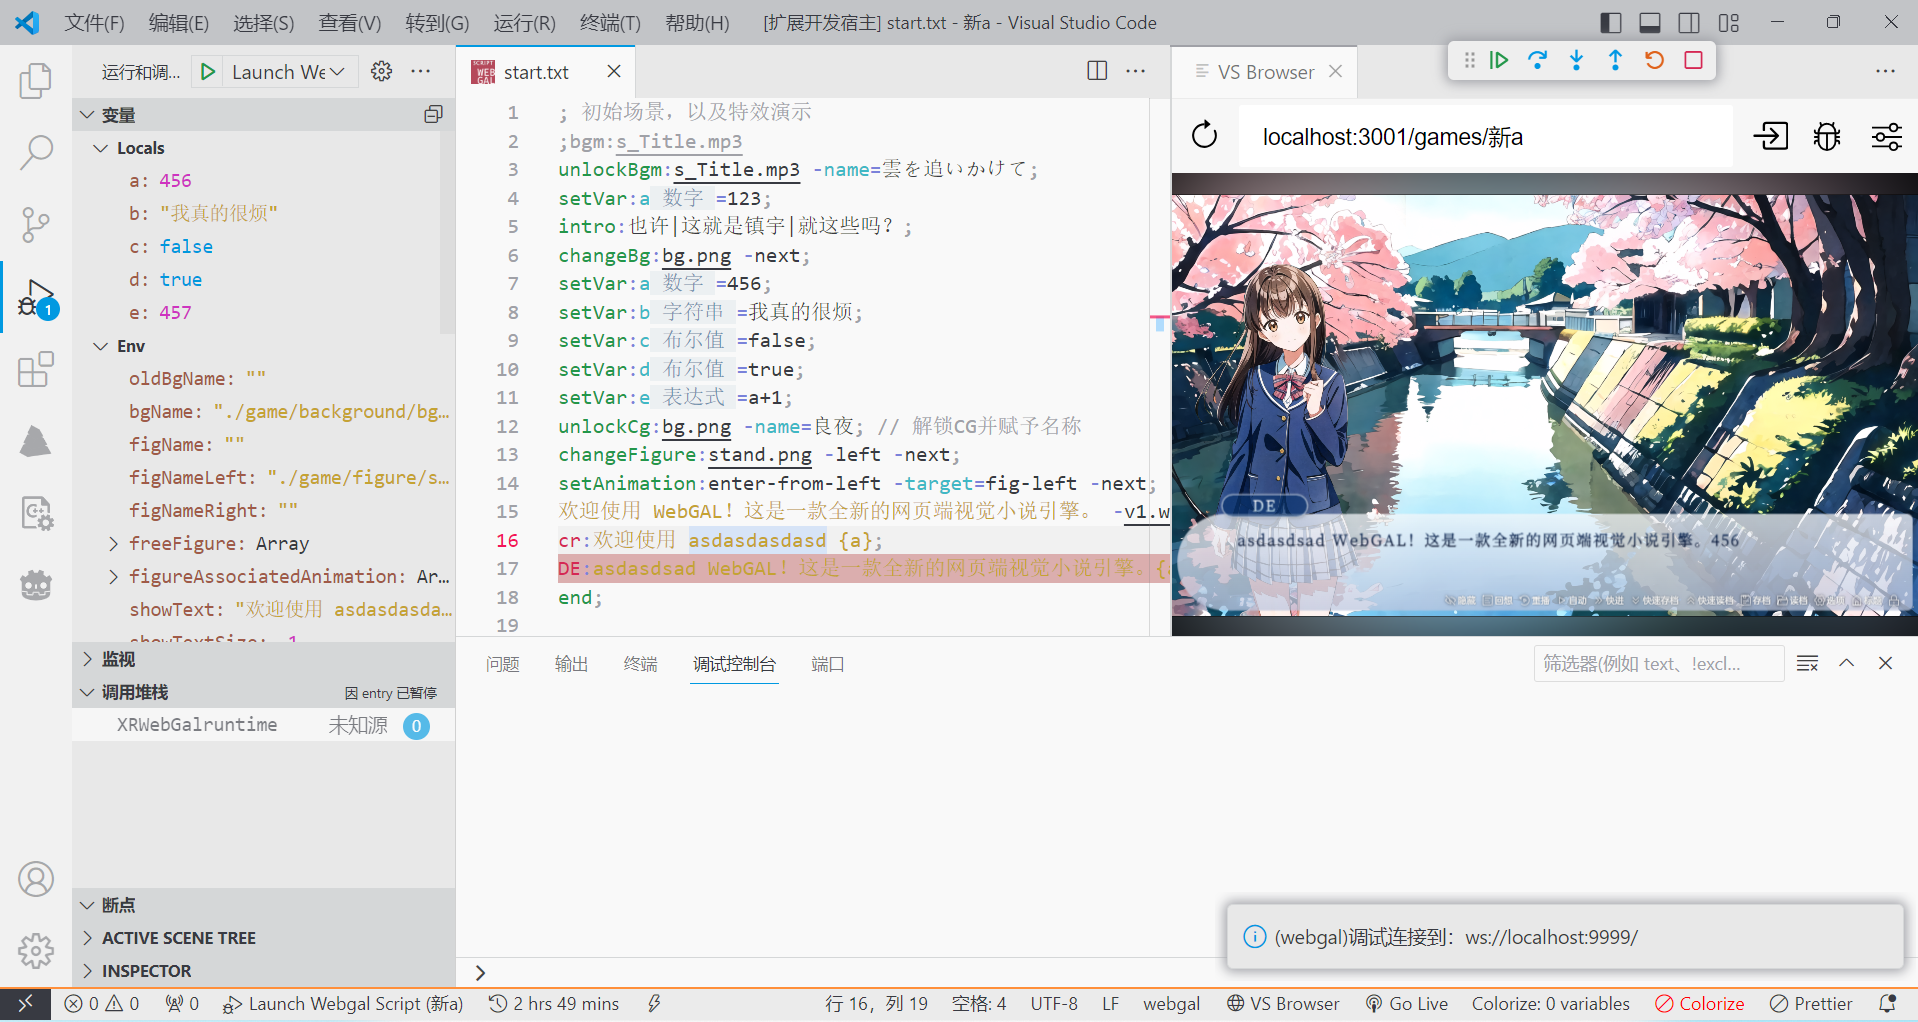Open VS Browser settings sliders icon
1918x1022 pixels.
click(x=1887, y=136)
